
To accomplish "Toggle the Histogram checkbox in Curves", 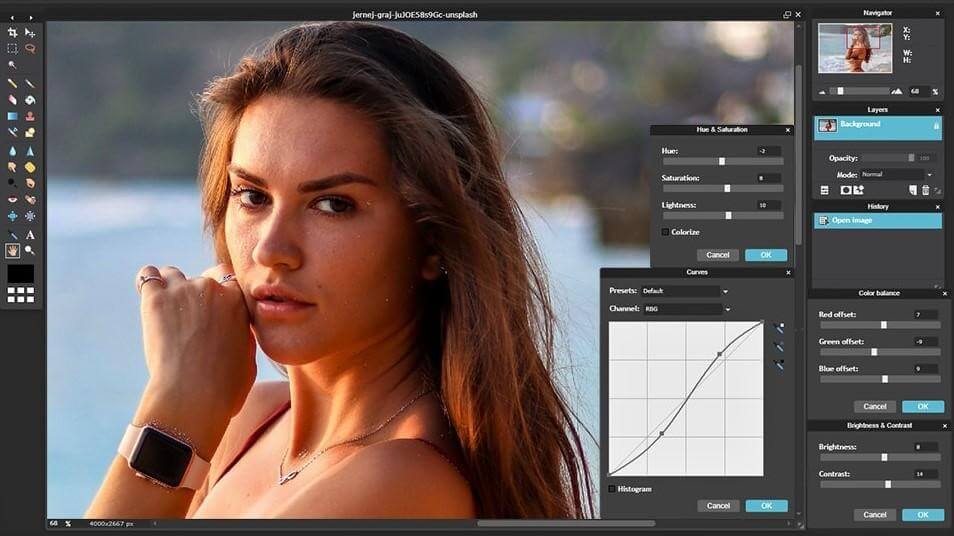I will (612, 489).
